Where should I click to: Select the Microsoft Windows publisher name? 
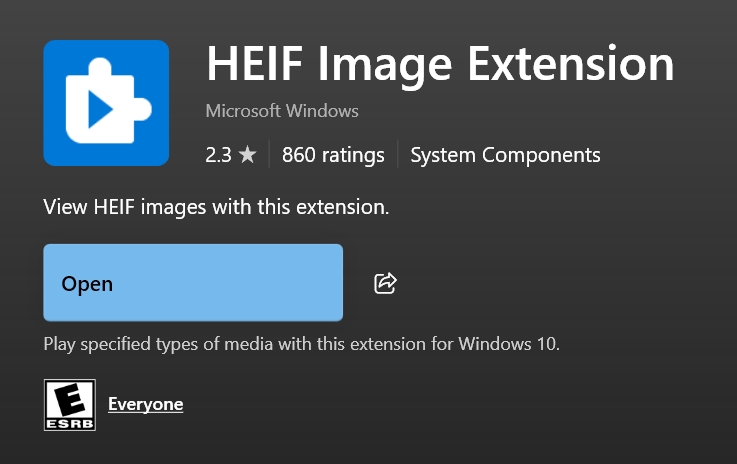click(x=281, y=110)
